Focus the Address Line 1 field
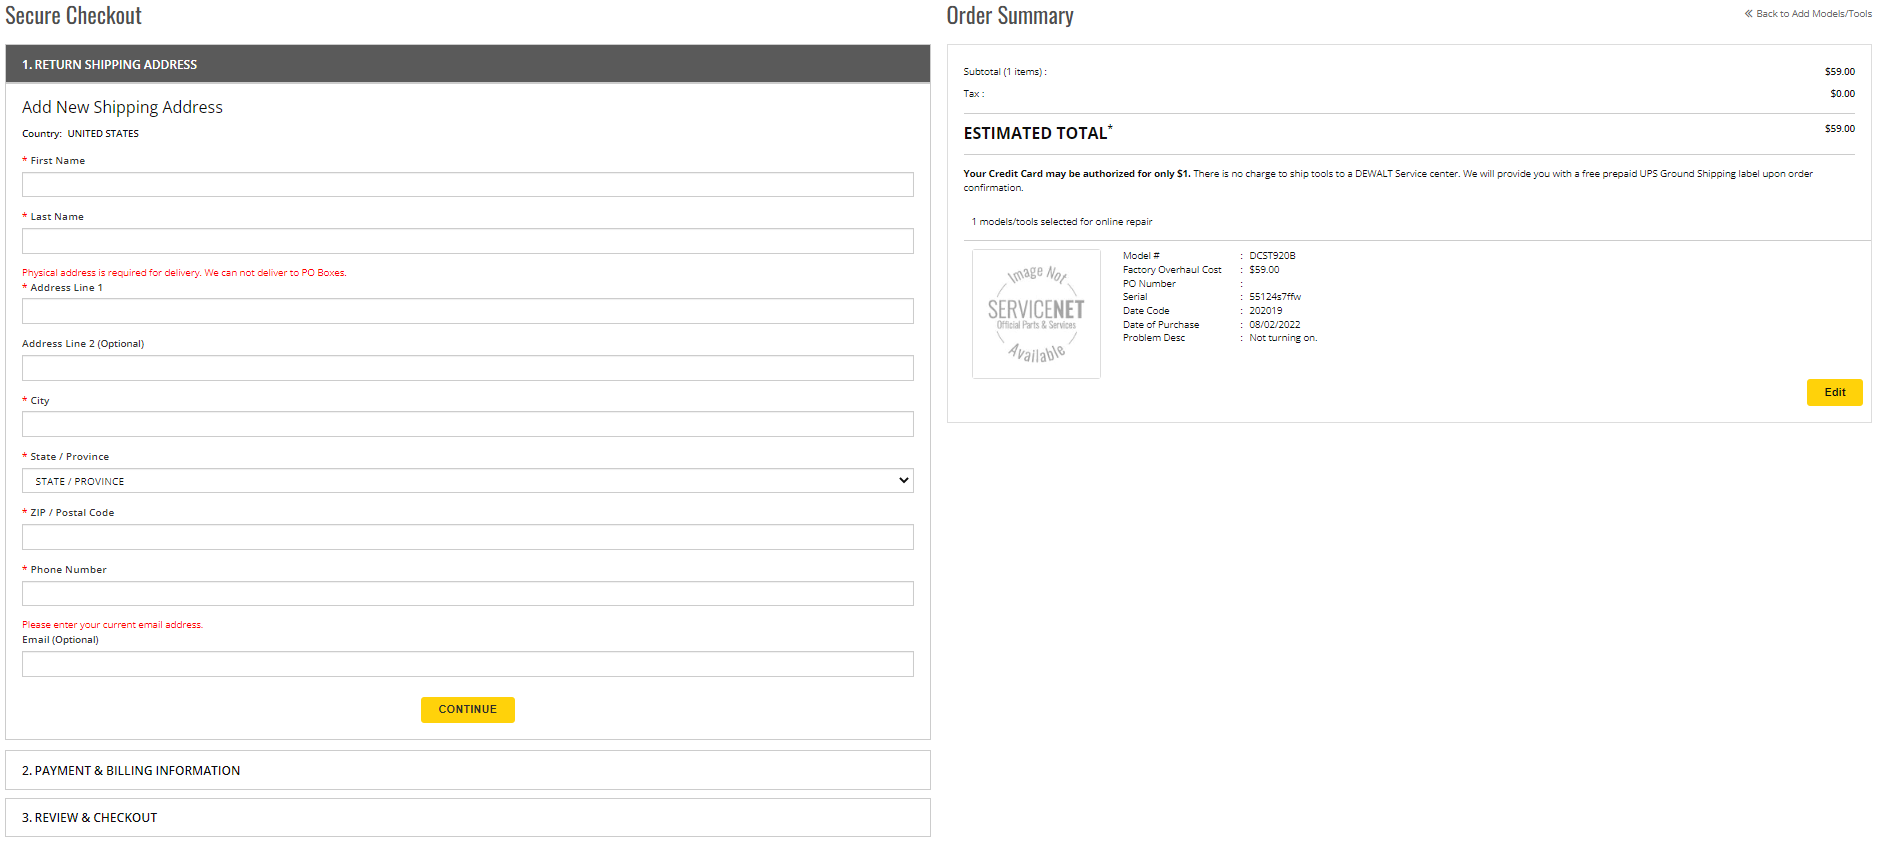Image resolution: width=1883 pixels, height=841 pixels. pos(467,311)
